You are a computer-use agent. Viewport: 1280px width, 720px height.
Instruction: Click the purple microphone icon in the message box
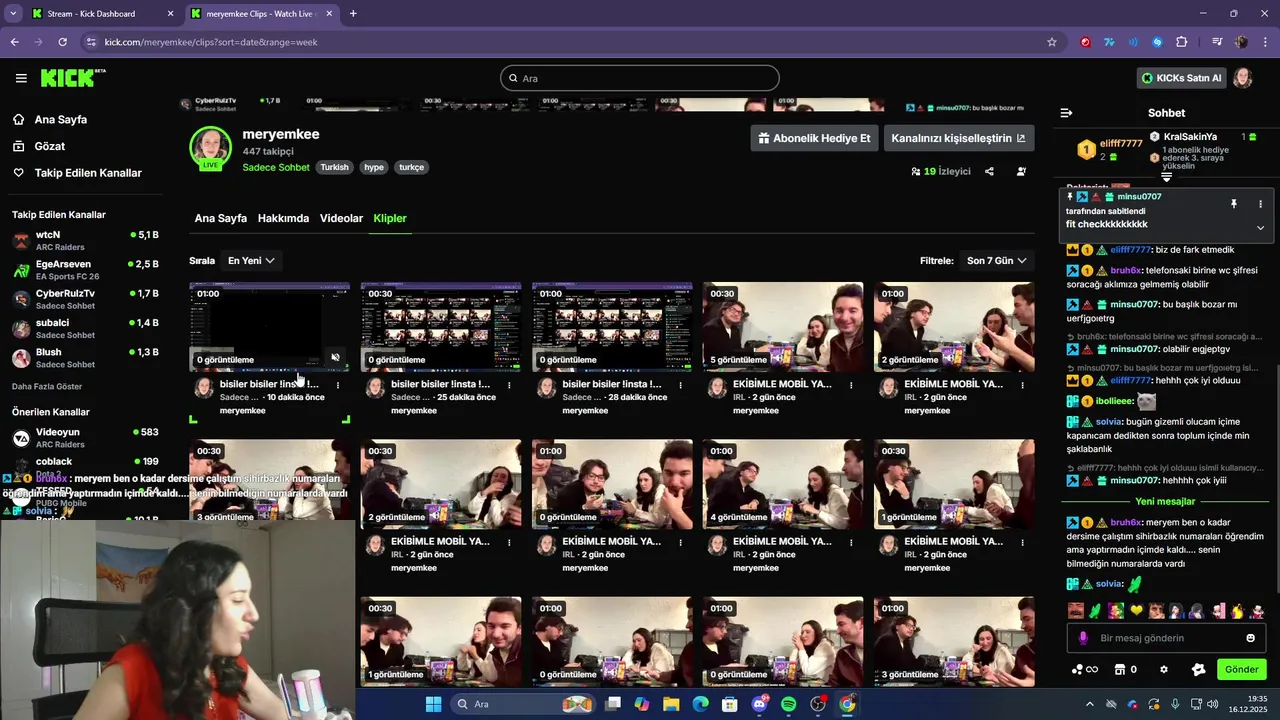click(x=1083, y=638)
